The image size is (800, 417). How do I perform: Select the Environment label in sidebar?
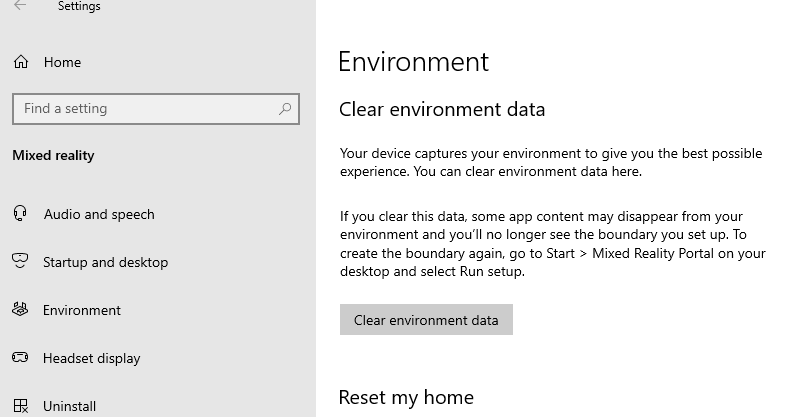coord(82,310)
